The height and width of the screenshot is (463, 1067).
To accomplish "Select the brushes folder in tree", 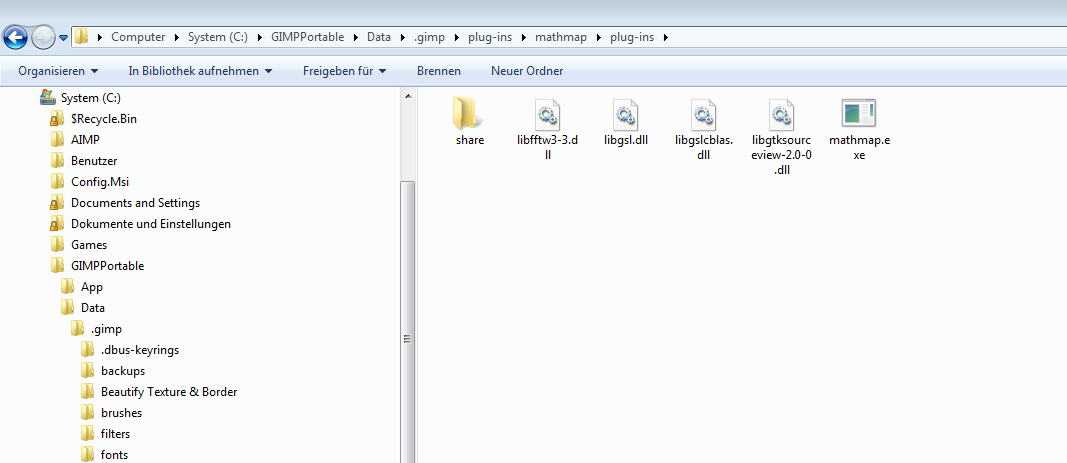I will 121,413.
